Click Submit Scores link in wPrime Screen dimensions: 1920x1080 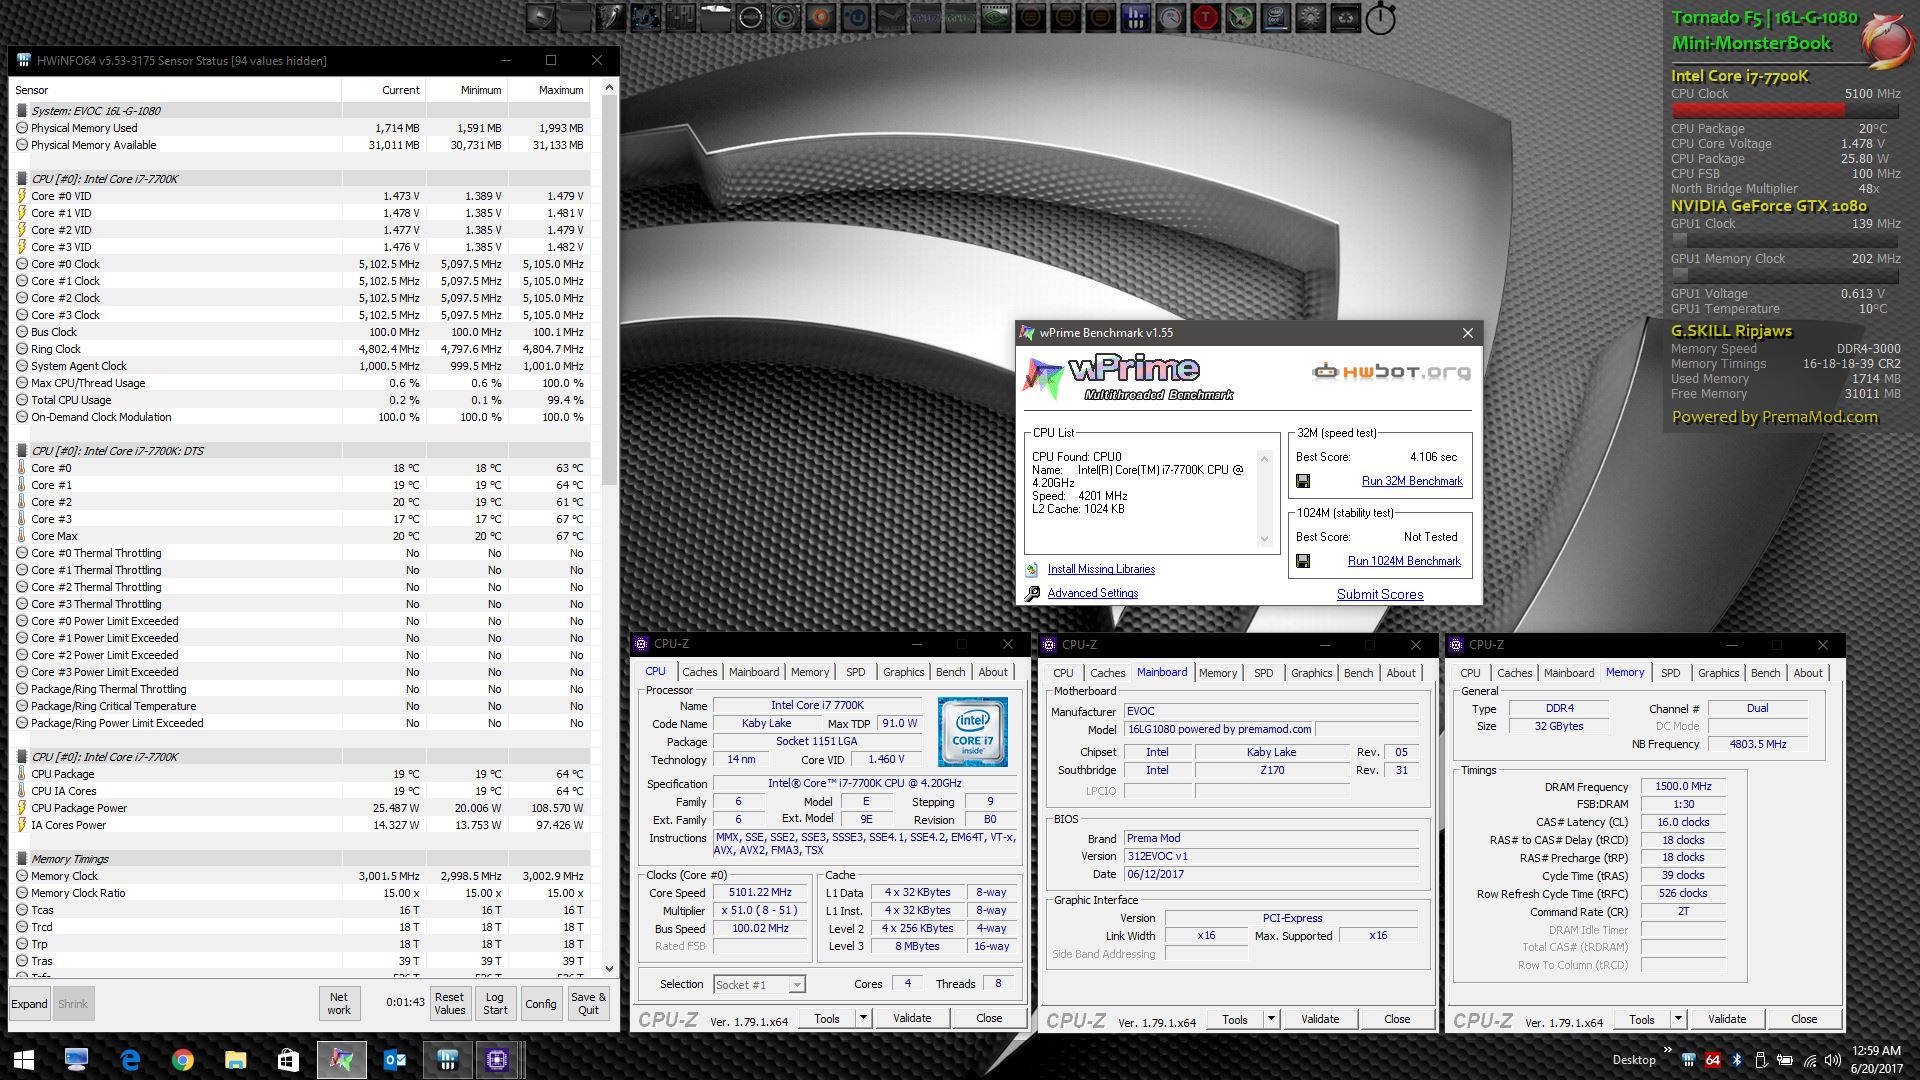coord(1380,594)
